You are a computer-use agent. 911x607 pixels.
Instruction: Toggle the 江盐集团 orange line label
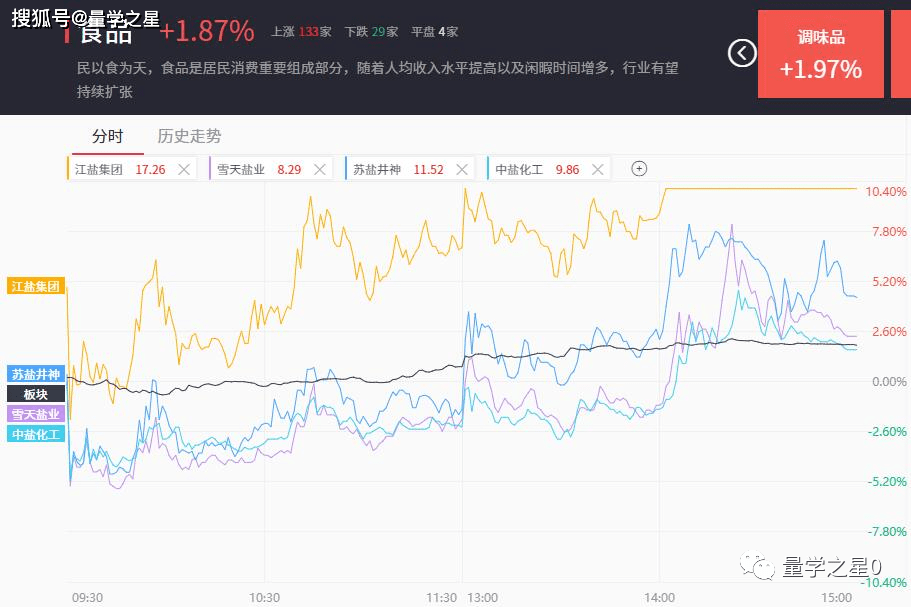(x=36, y=286)
